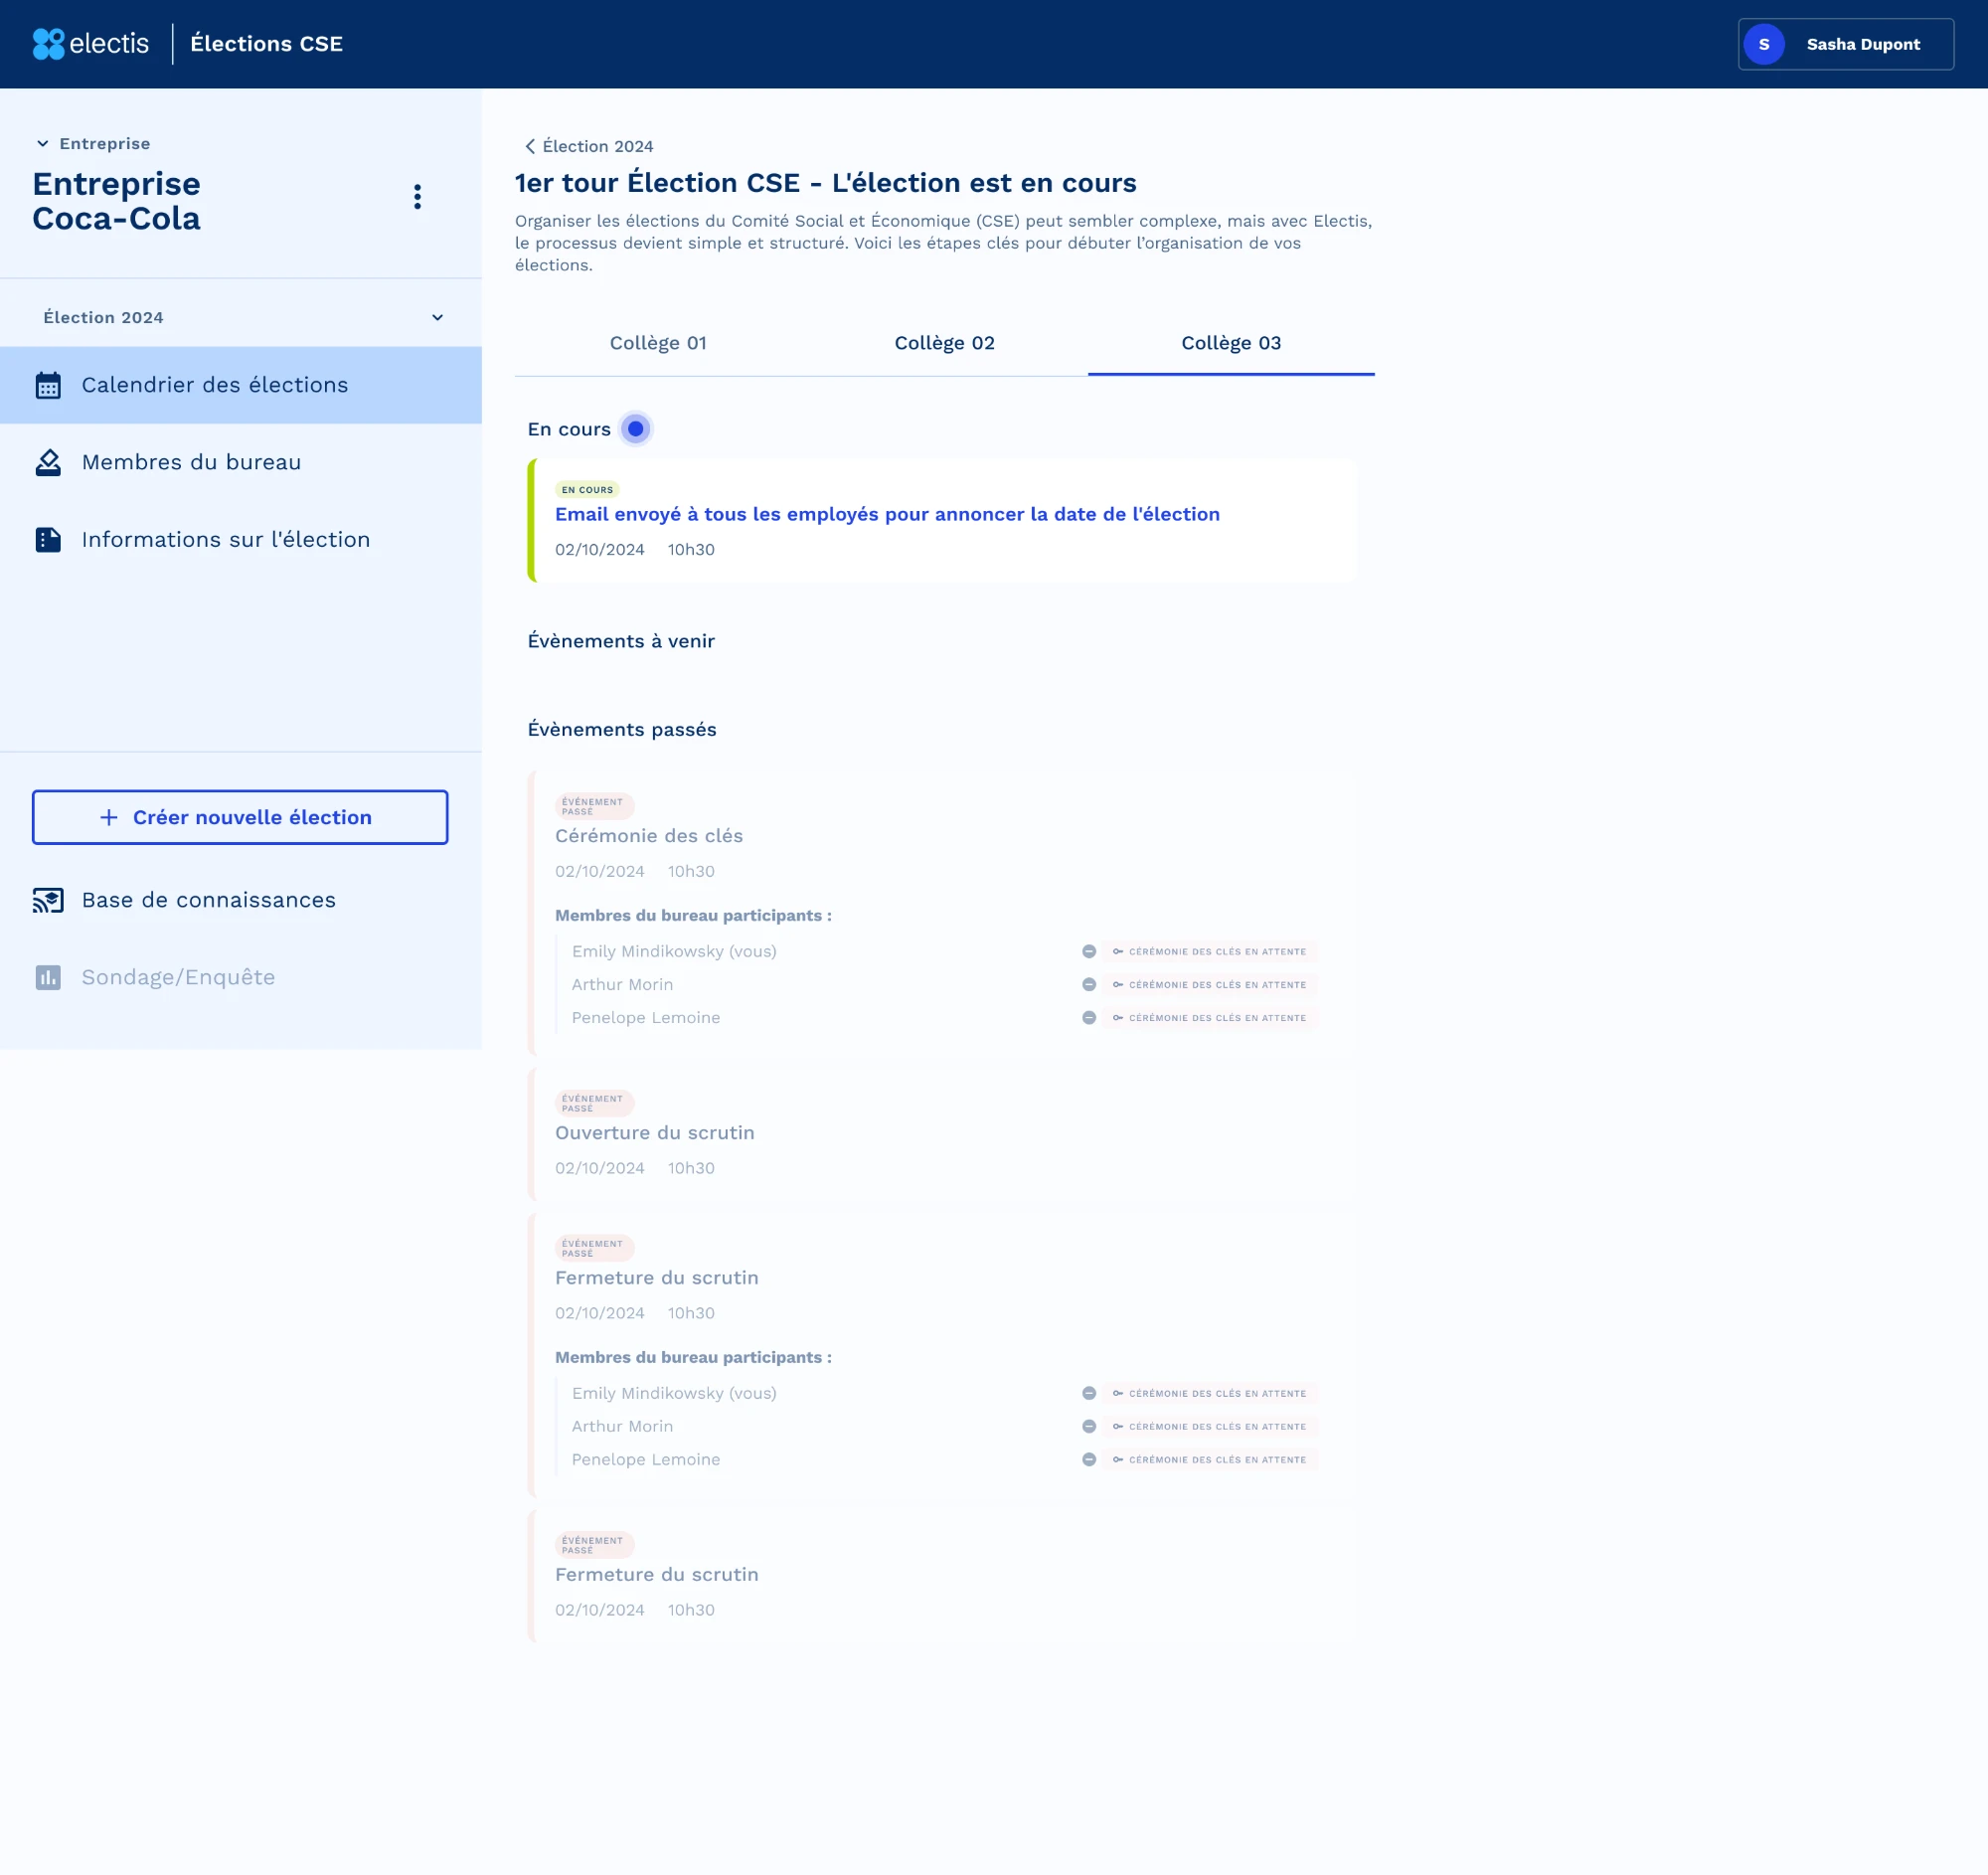Viewport: 1988px width, 1875px height.
Task: Click the Créer nouvelle élection button
Action: pos(240,817)
